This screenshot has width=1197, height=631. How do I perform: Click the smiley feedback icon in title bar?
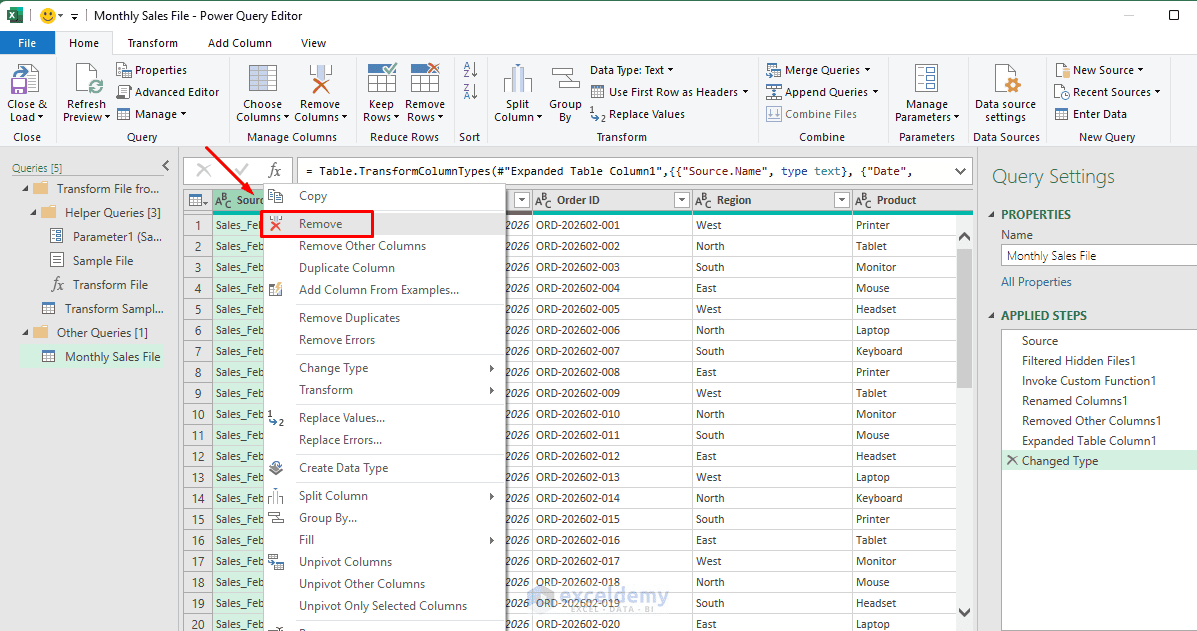click(x=47, y=15)
